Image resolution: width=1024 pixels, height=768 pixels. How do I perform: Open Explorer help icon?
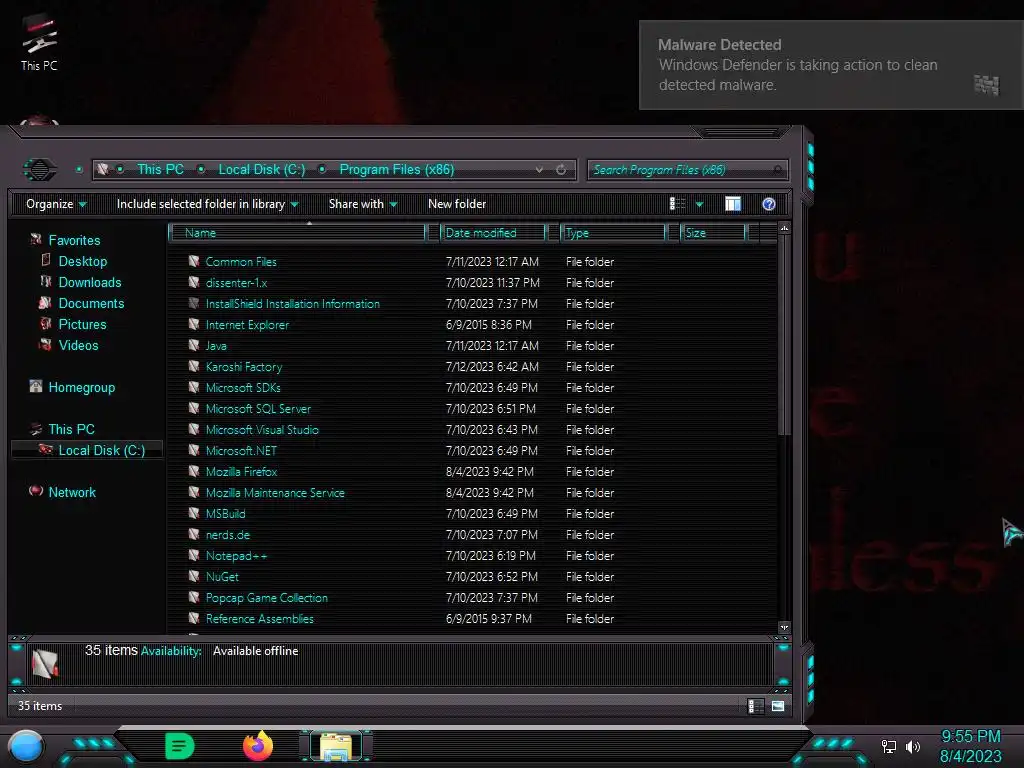coord(769,204)
